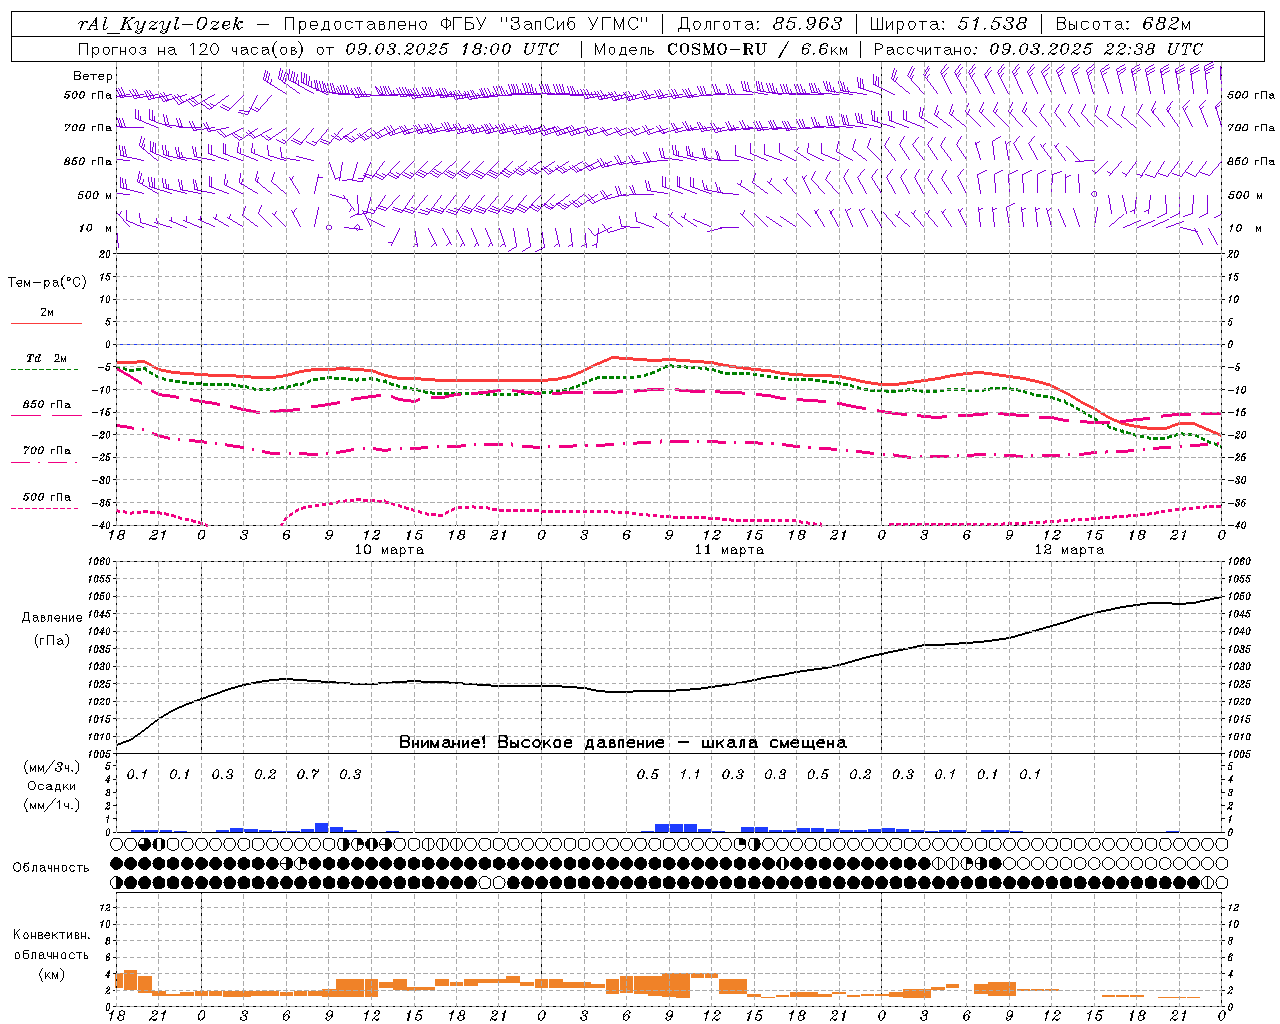Screen dimensions: 1280x1024
Task: Click the Долгота: 85.963 header field
Action: 760,24
